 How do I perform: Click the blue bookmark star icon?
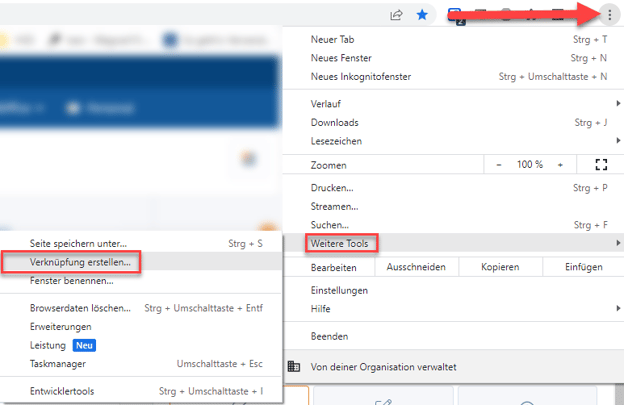coord(422,15)
